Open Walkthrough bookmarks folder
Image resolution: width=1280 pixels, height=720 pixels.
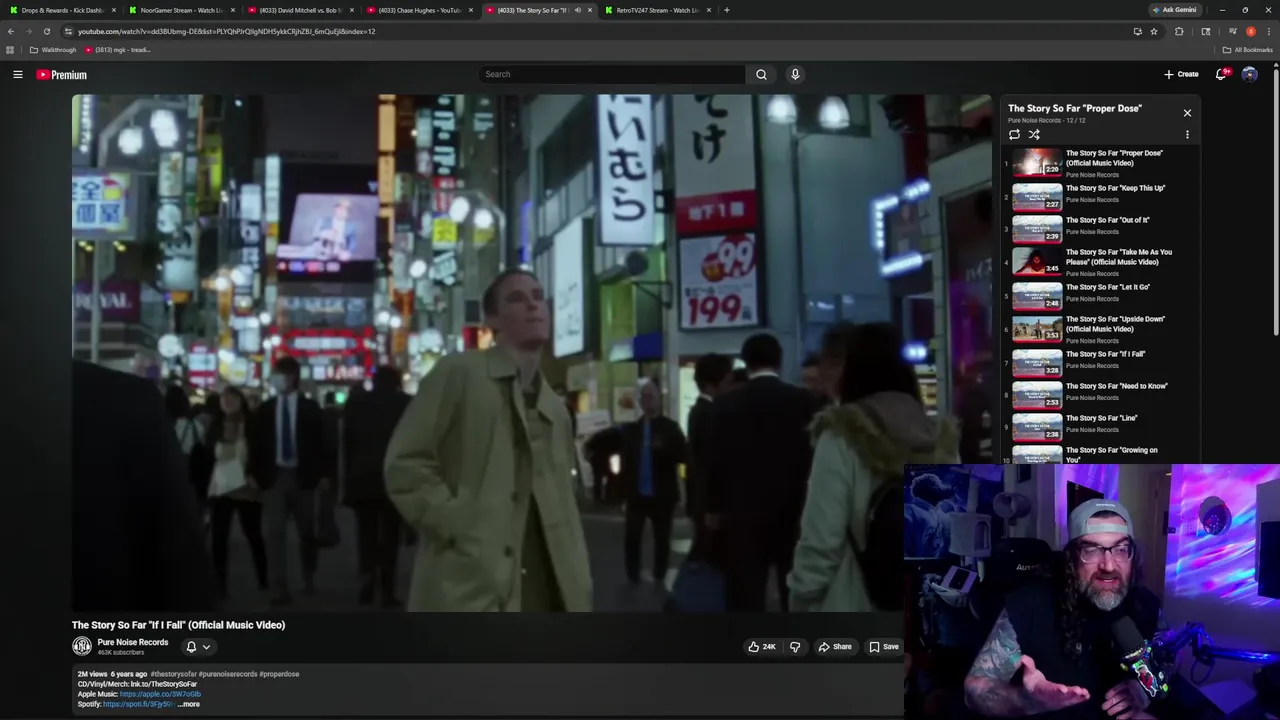pos(53,50)
